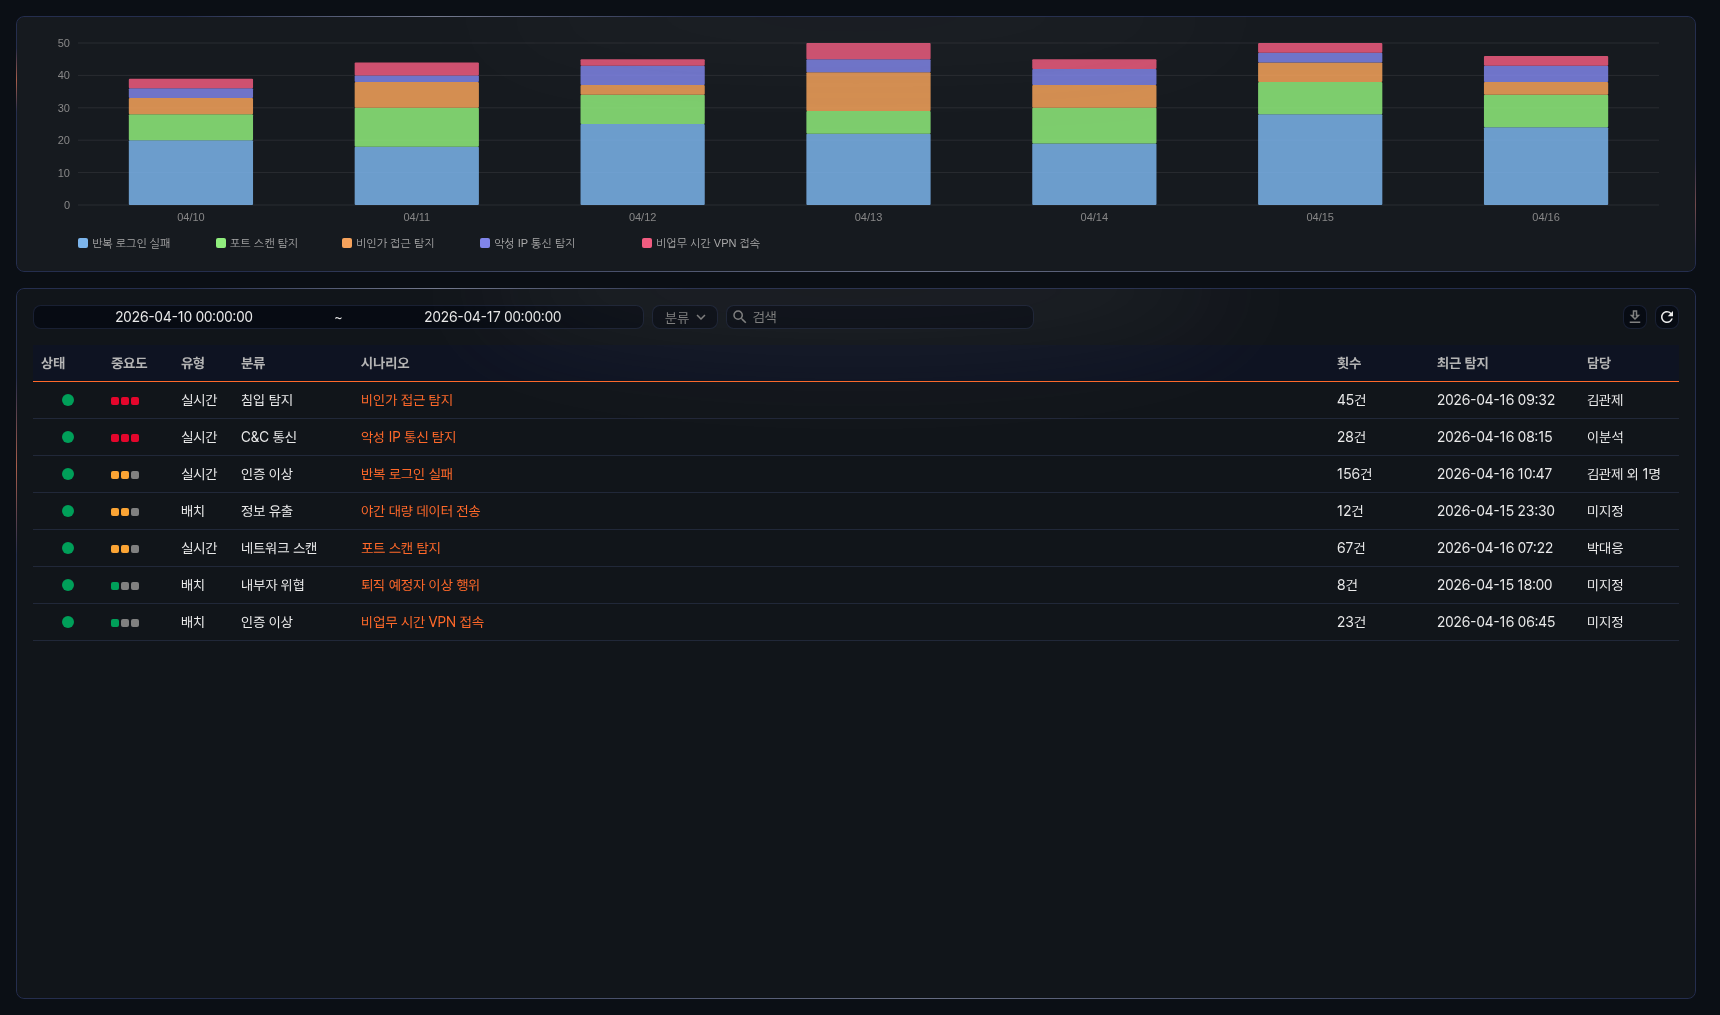This screenshot has width=1720, height=1015.
Task: Open end date picker 2026-04-17
Action: click(492, 317)
